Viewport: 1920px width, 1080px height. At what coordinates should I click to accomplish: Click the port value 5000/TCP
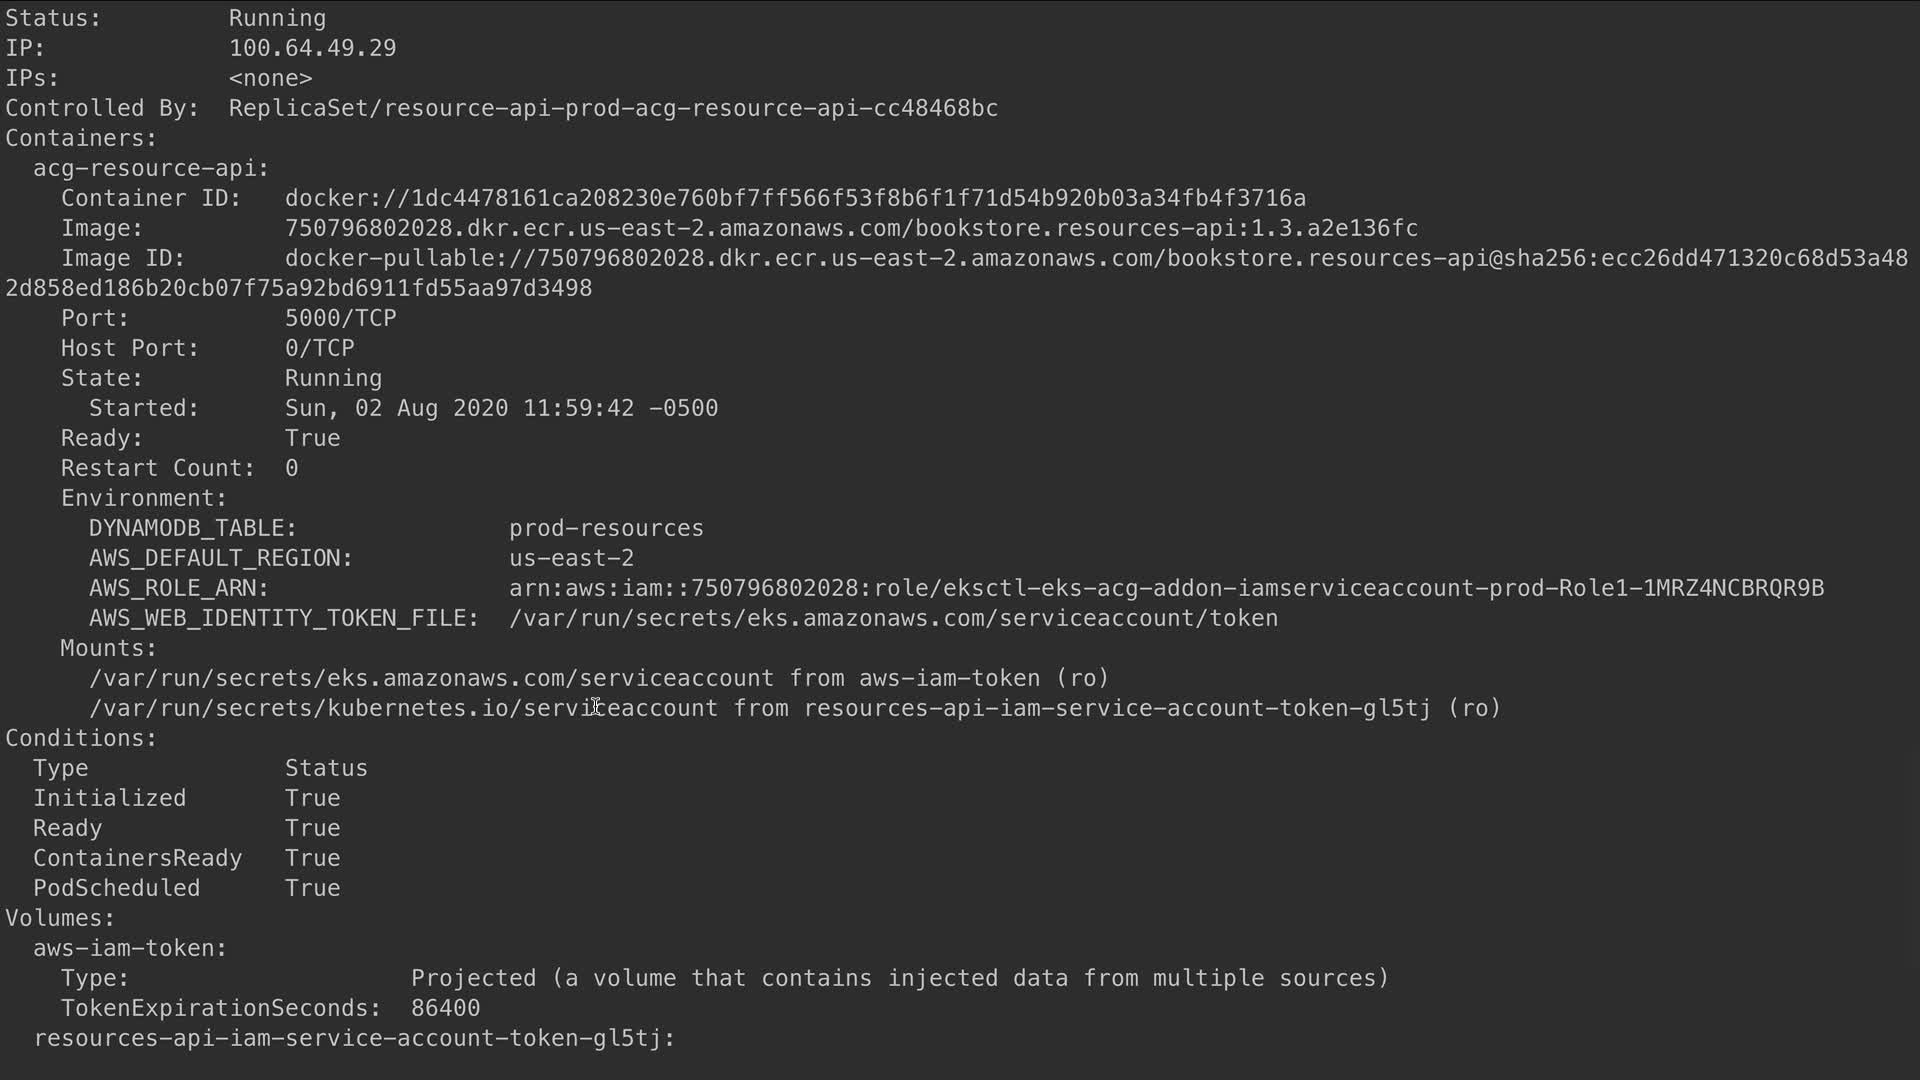(340, 318)
